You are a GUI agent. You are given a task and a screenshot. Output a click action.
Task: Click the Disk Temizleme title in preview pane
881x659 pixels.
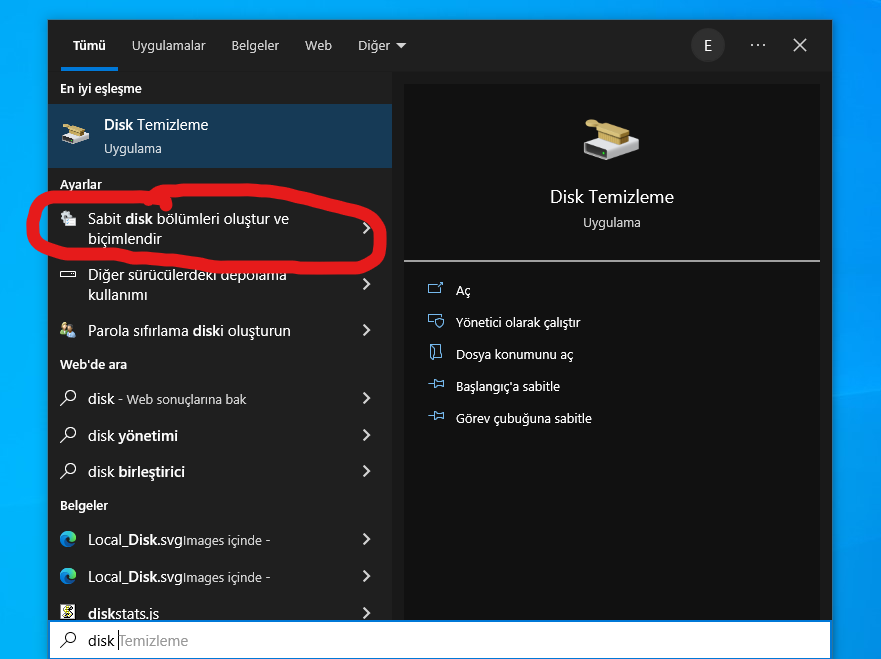tap(611, 197)
